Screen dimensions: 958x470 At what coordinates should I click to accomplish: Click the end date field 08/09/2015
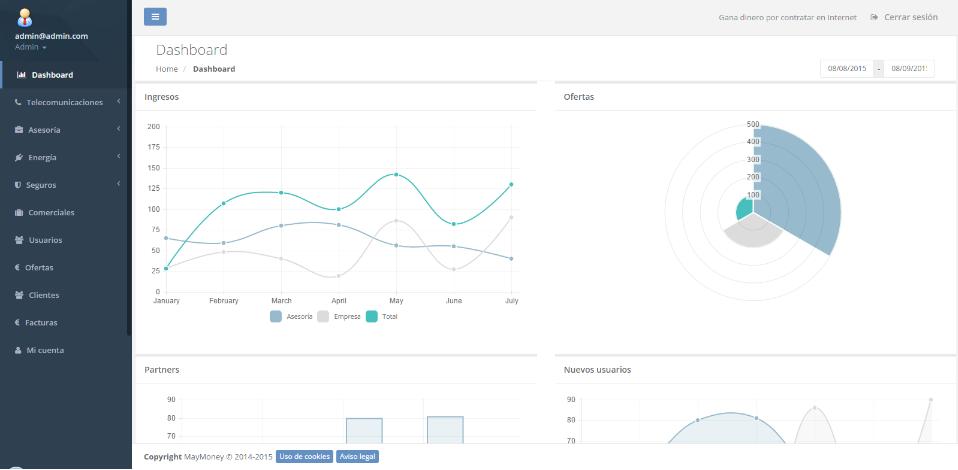point(909,68)
